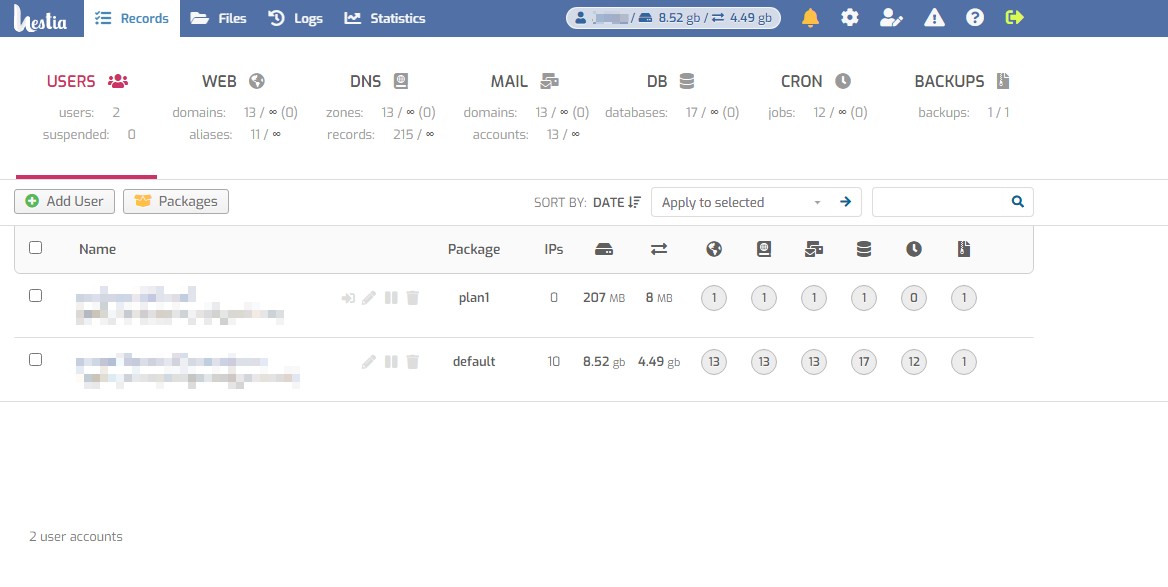This screenshot has width=1168, height=587.
Task: Check the box for the plan1 user row
Action: [36, 296]
